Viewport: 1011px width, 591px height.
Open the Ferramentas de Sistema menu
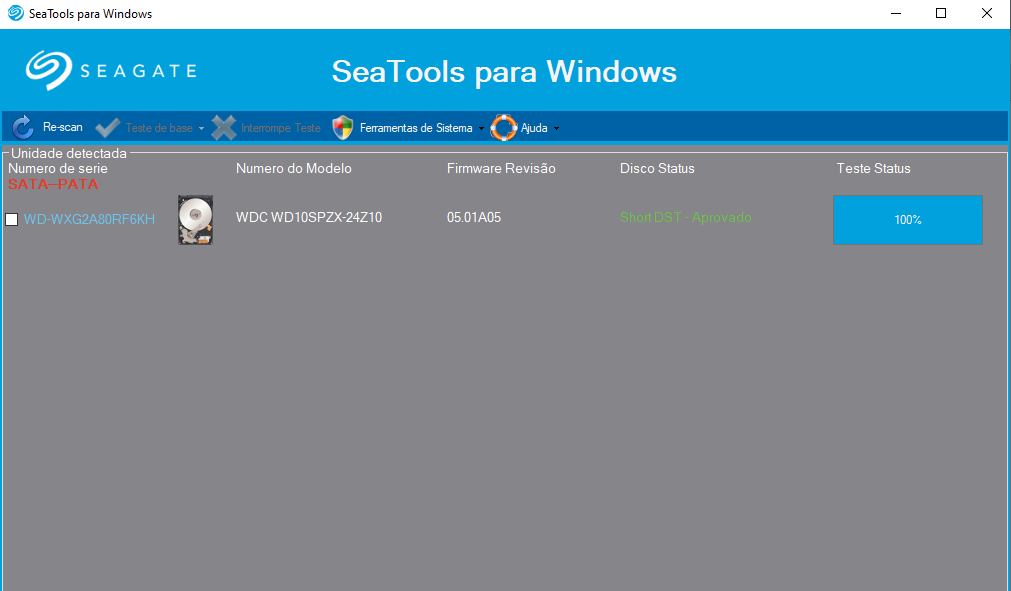[x=416, y=128]
